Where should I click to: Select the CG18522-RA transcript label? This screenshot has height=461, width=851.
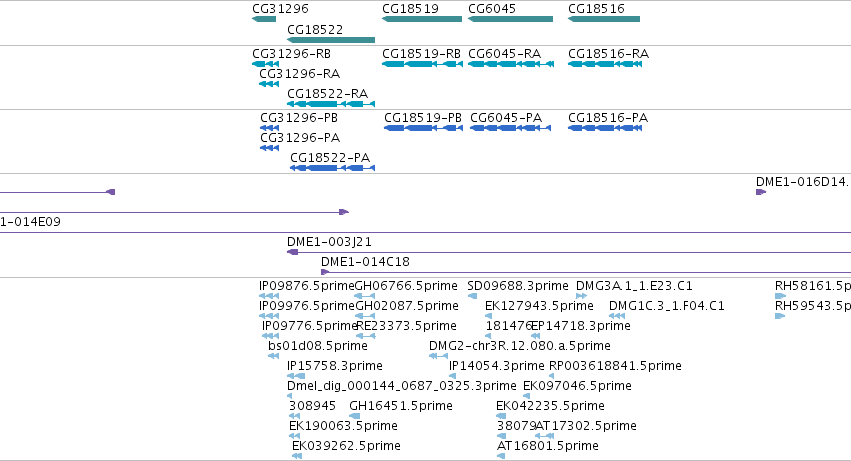click(x=327, y=93)
